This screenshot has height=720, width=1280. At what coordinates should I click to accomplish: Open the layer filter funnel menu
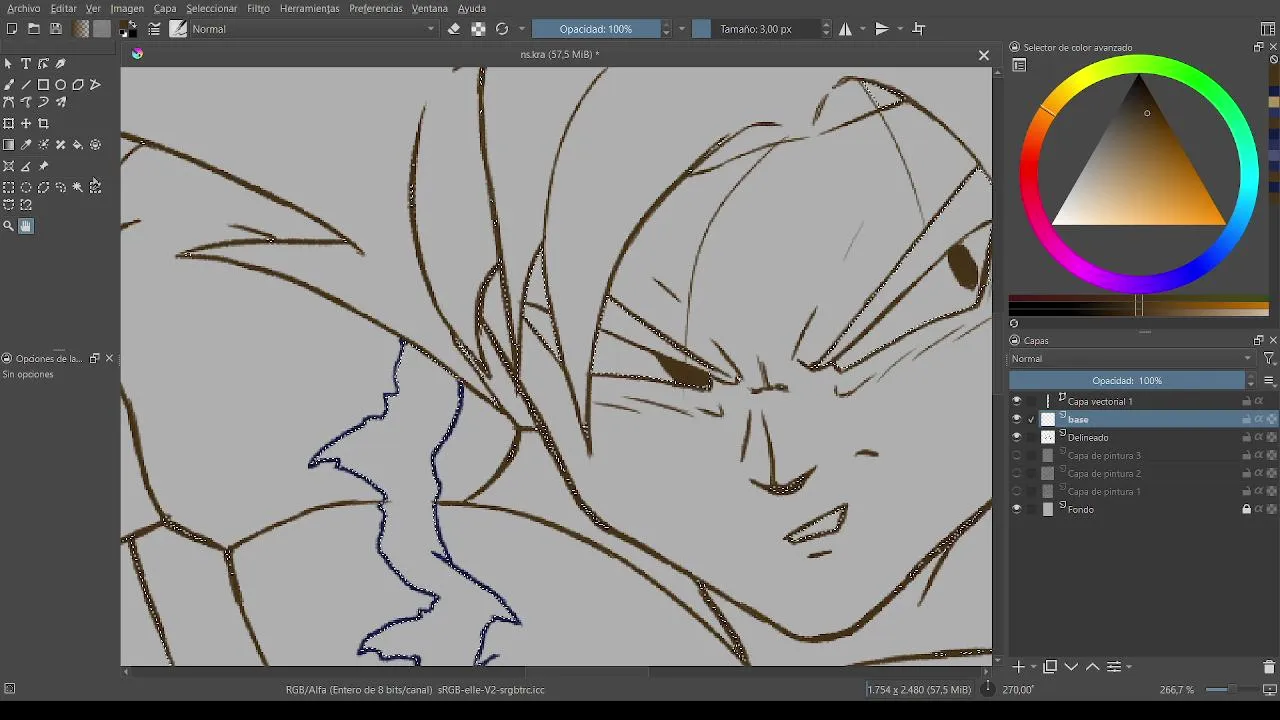1269,359
